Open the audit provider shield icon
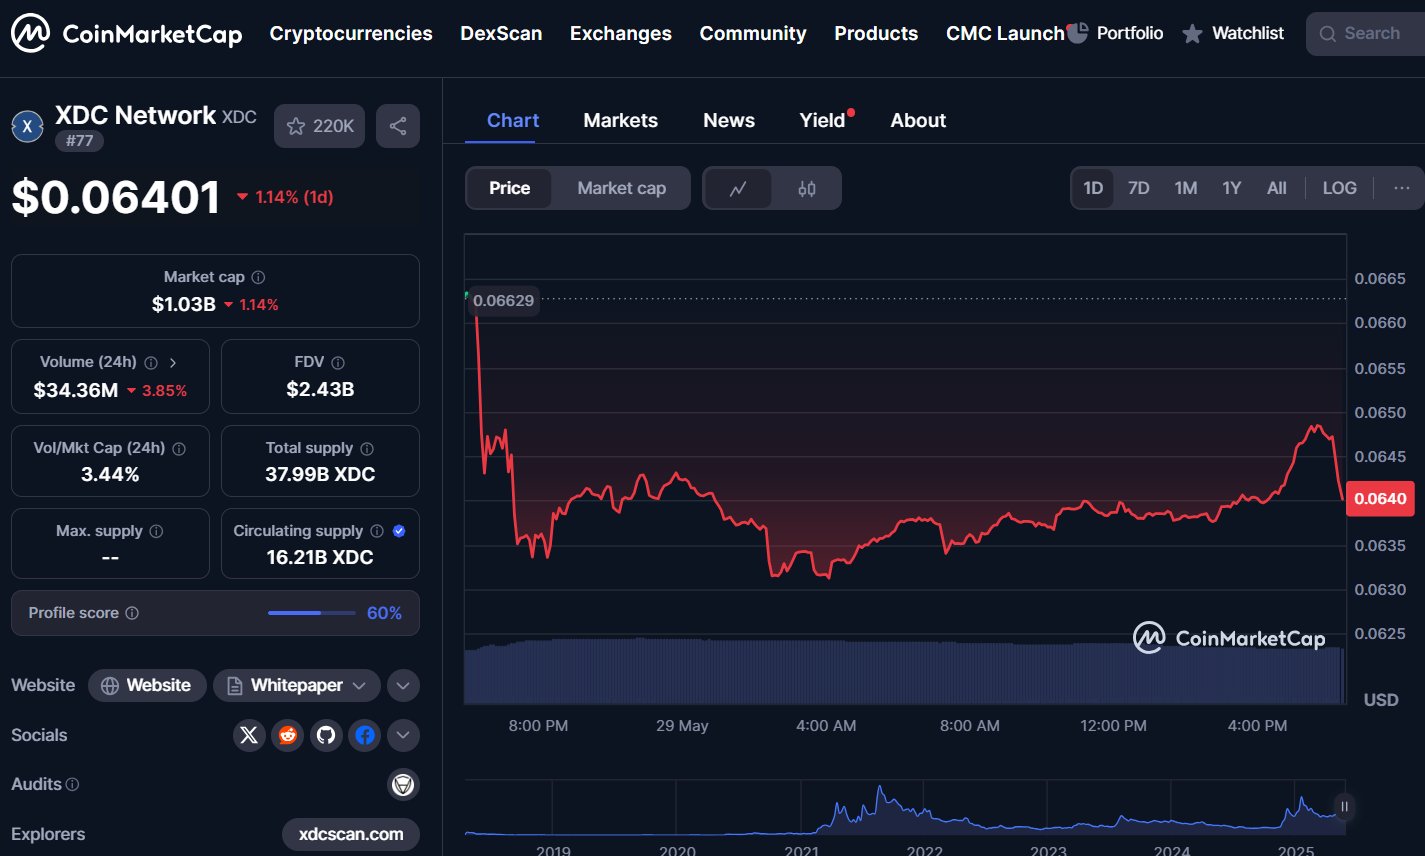The image size is (1425, 856). pyautogui.click(x=403, y=785)
